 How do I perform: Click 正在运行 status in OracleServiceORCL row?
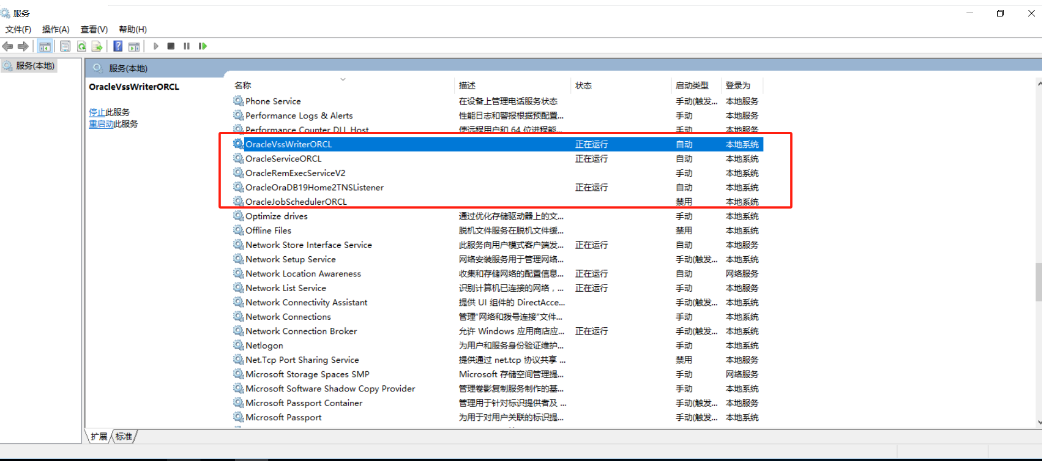point(591,159)
